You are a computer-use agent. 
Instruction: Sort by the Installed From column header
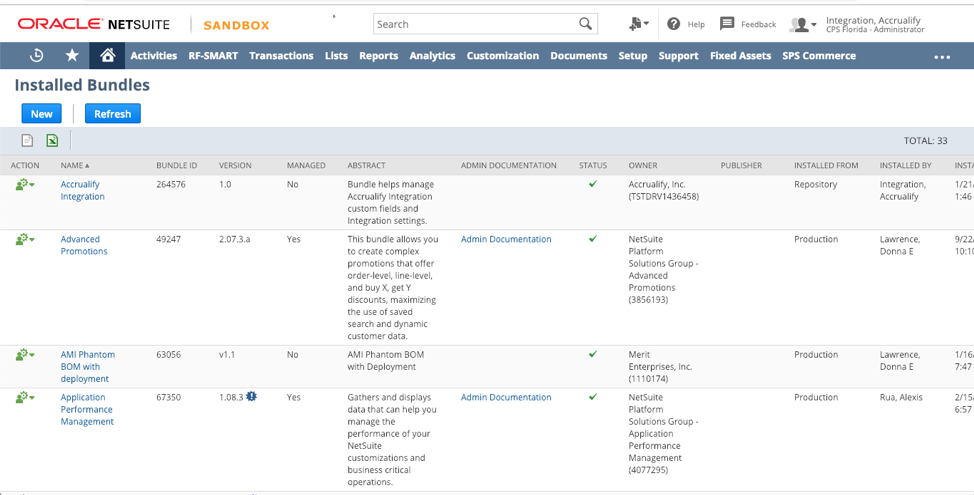[826, 165]
